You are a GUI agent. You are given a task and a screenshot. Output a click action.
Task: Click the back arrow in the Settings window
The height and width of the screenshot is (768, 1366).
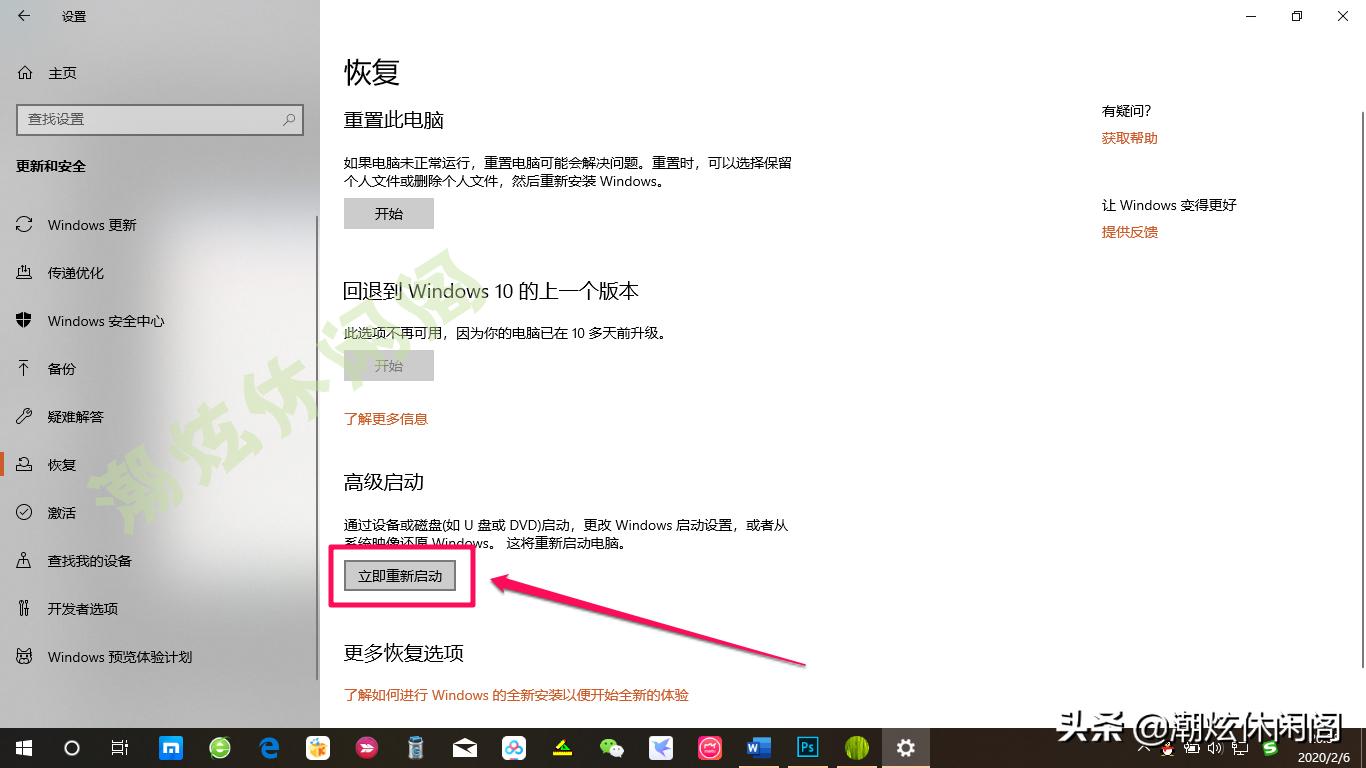(x=24, y=16)
